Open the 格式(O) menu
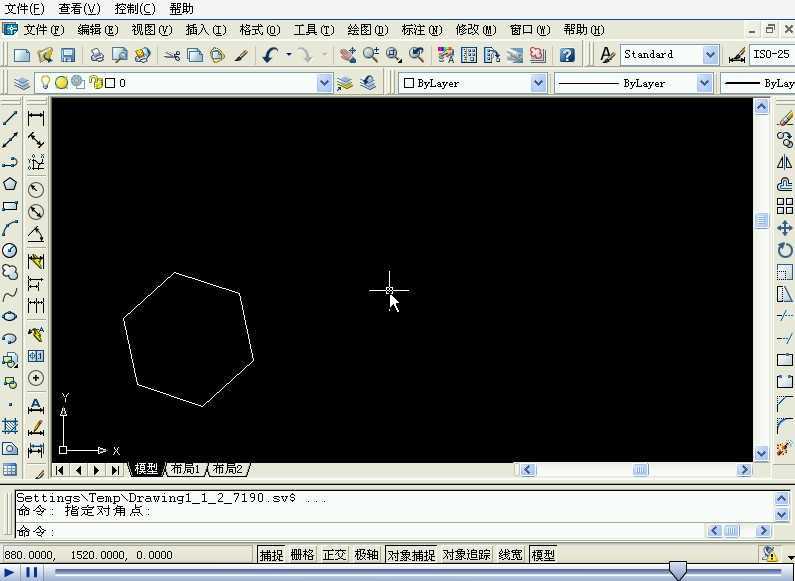795x581 pixels. (260, 30)
